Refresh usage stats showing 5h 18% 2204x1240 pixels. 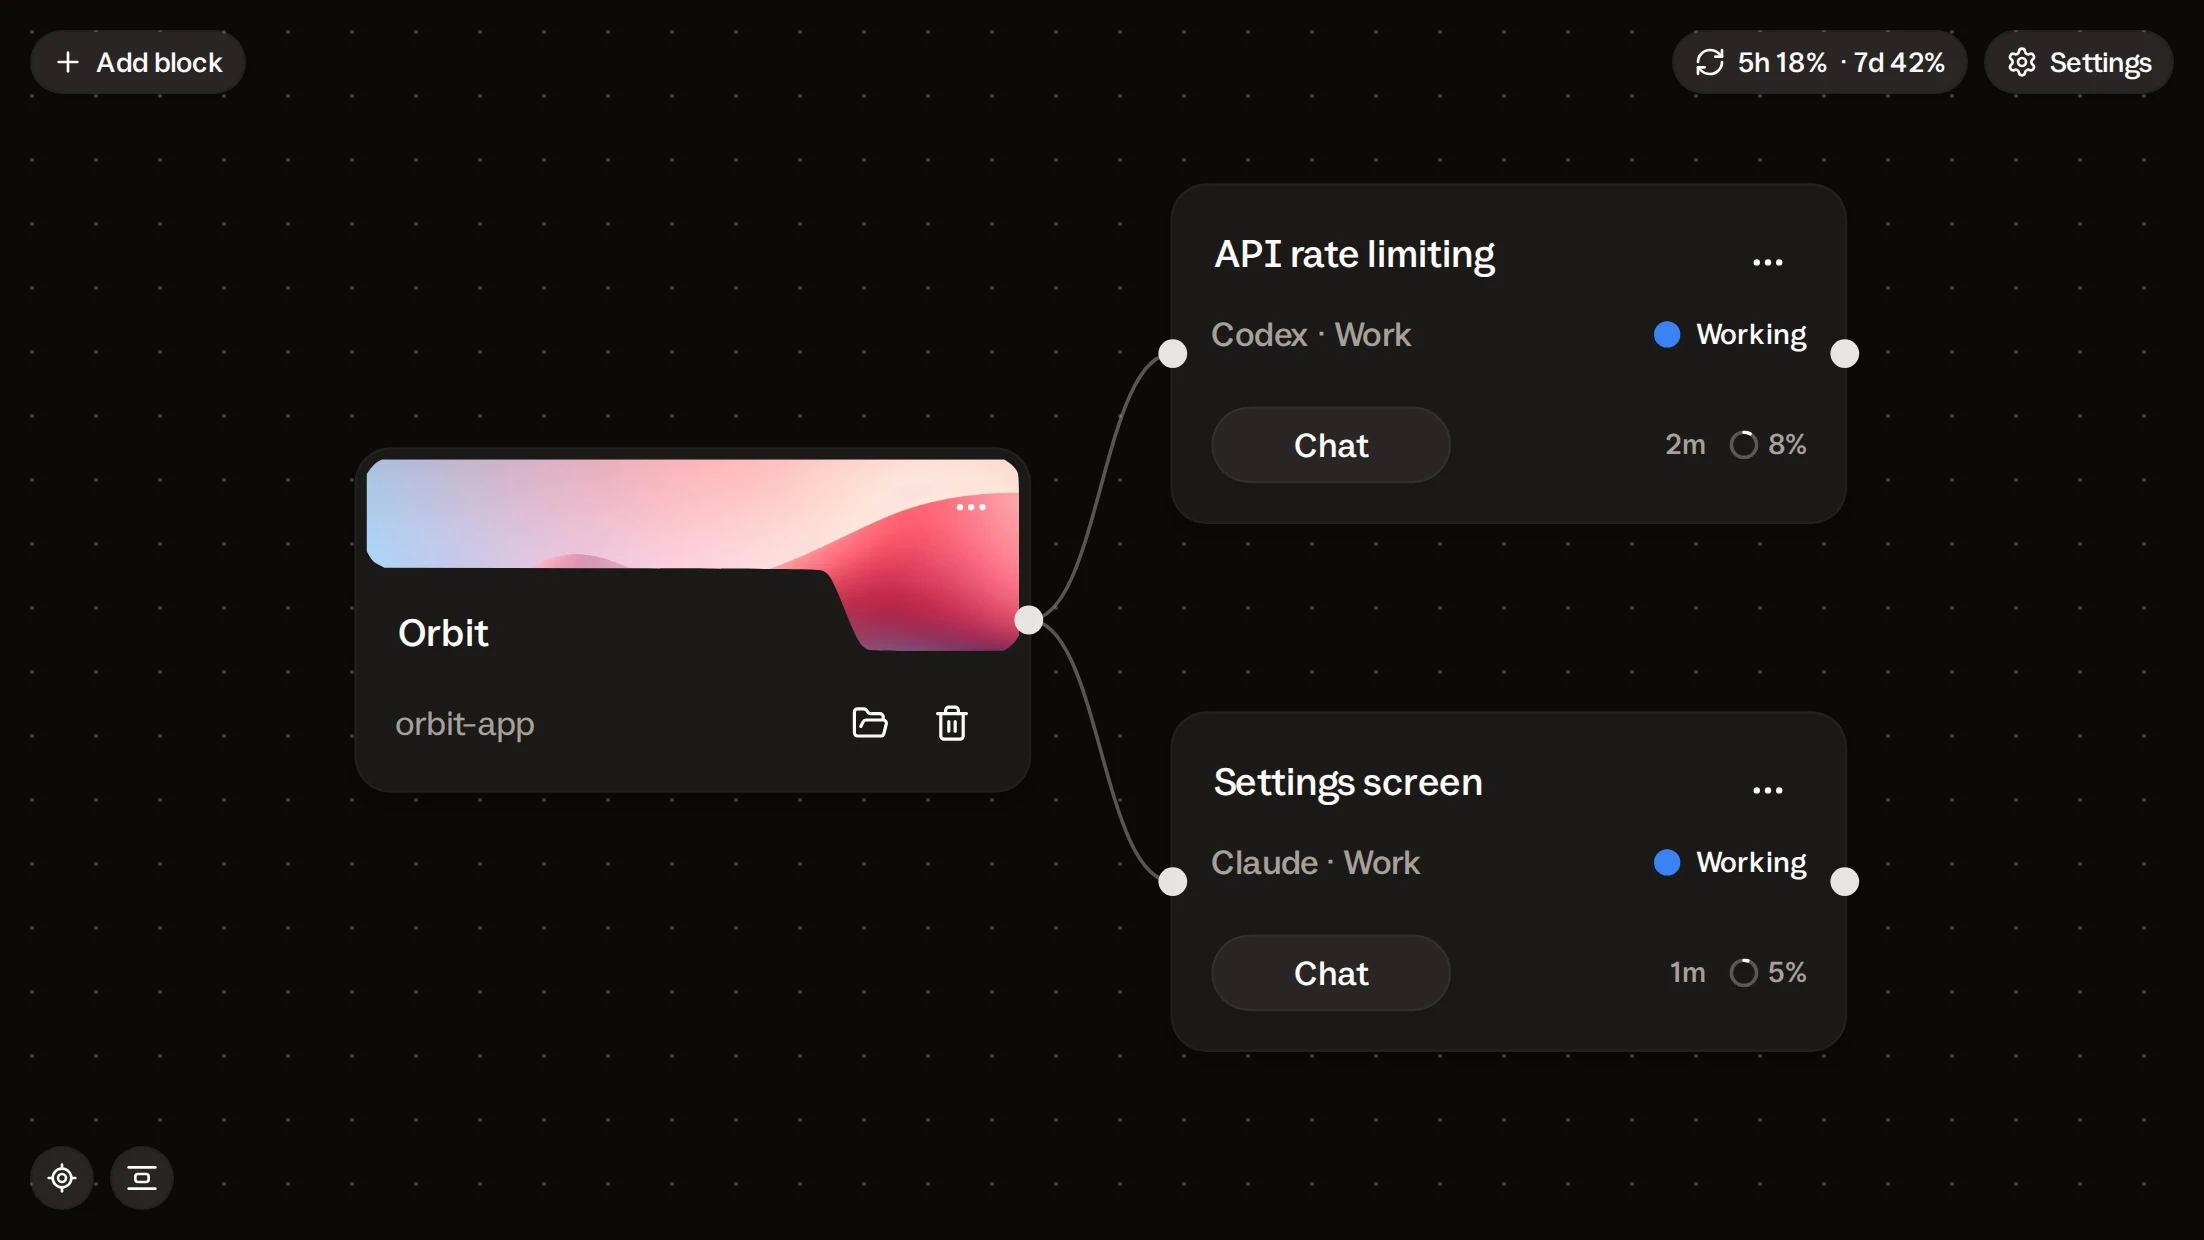pyautogui.click(x=1819, y=62)
